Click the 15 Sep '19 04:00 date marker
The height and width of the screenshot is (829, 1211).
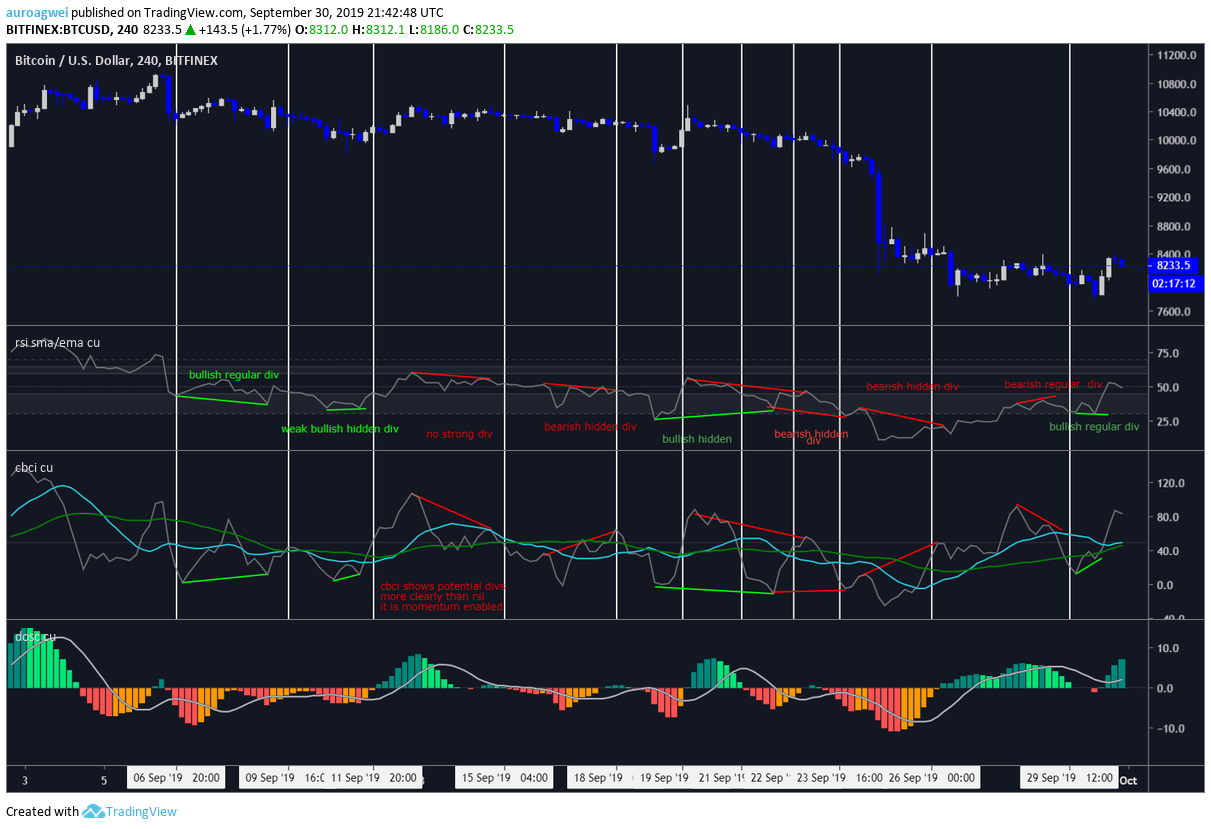[x=503, y=778]
